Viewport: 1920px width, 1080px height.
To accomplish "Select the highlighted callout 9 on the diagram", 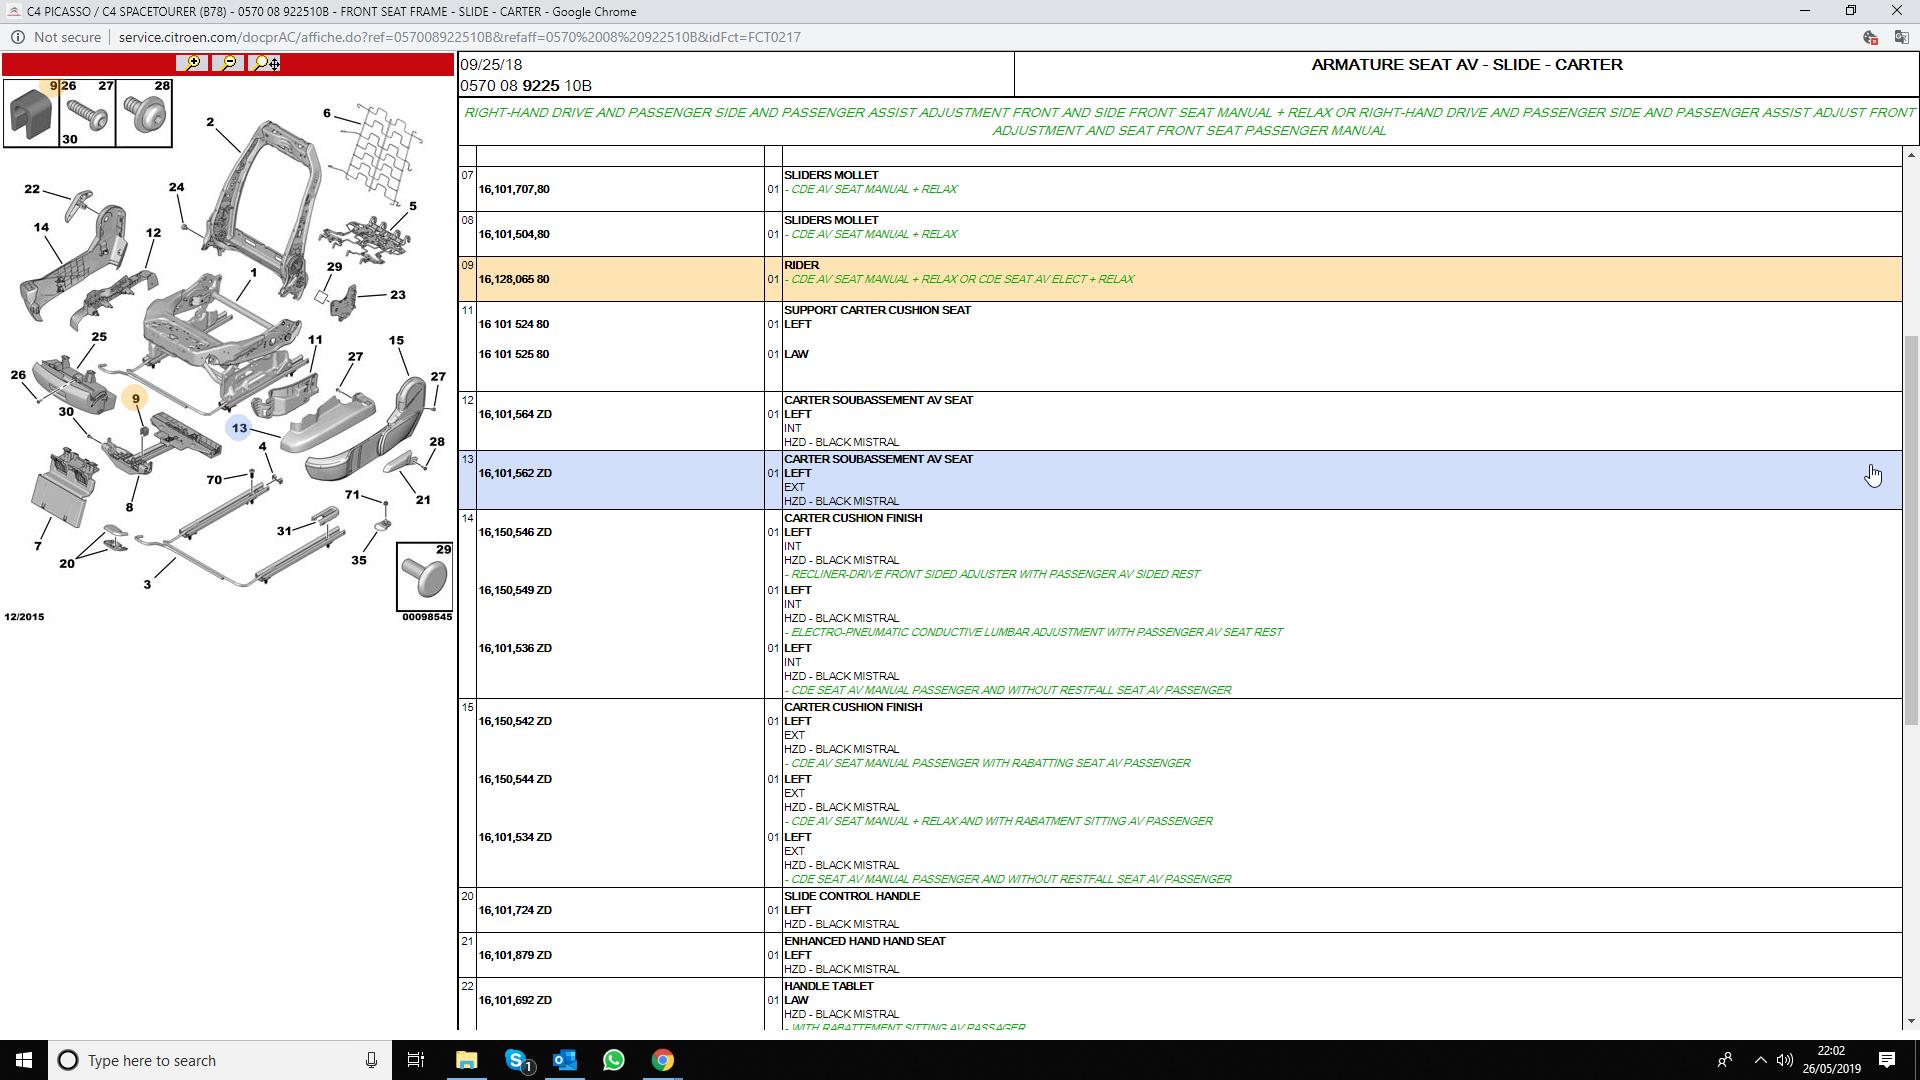I will (x=136, y=399).
